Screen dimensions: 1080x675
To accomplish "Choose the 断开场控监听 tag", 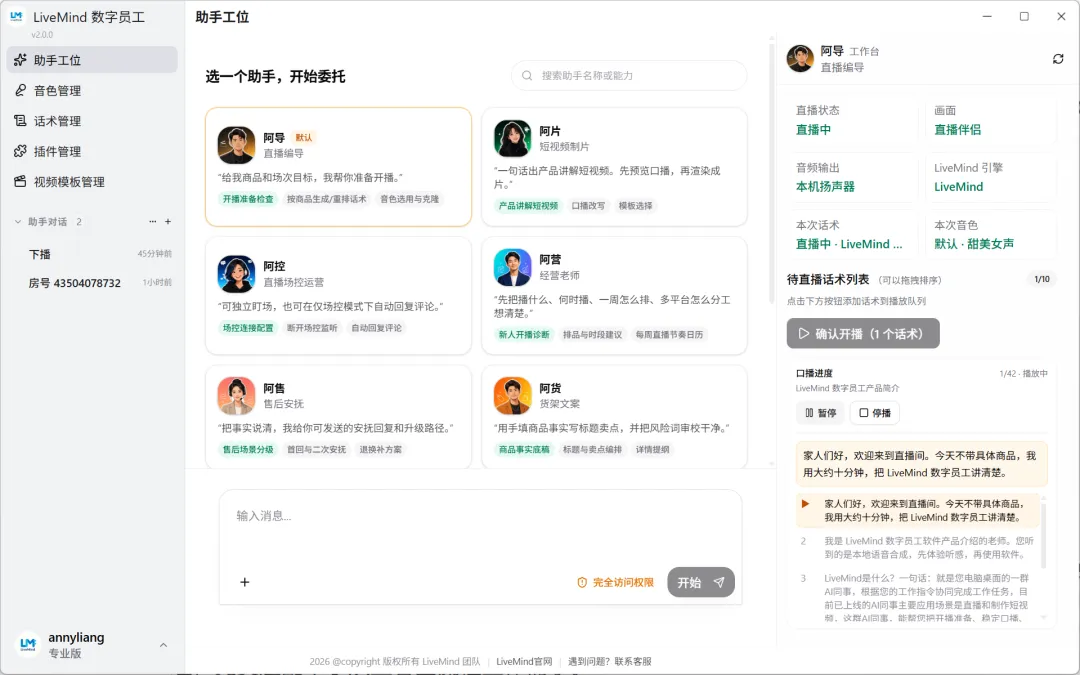I will tap(312, 328).
